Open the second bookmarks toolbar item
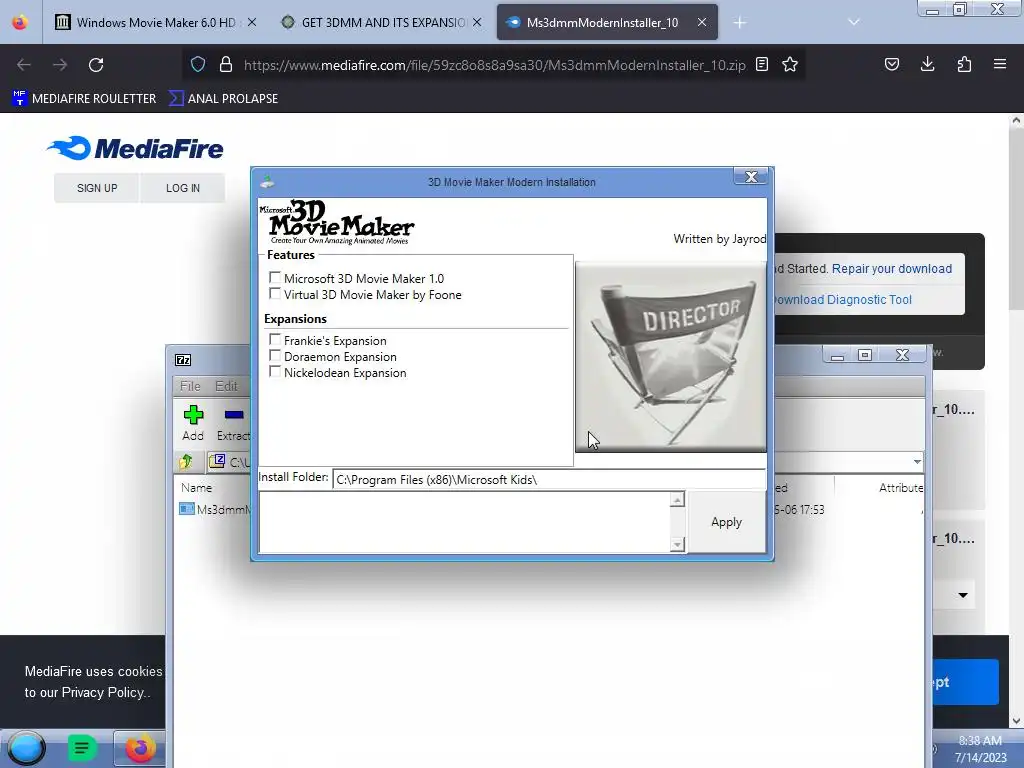The height and width of the screenshot is (768, 1024). click(223, 99)
